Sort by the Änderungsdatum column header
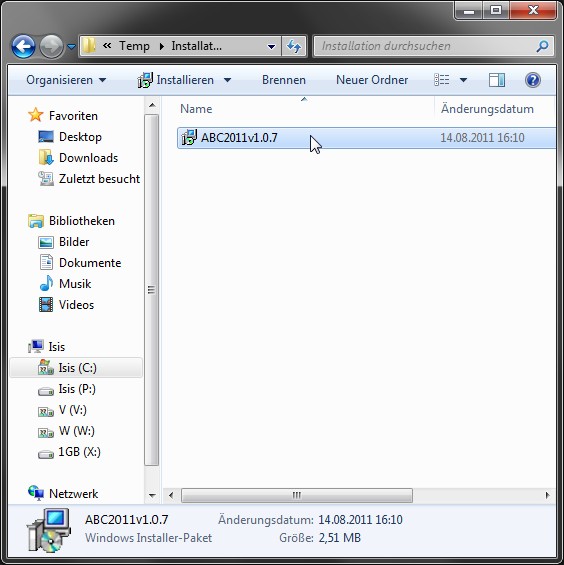Viewport: 564px width, 565px height. [x=487, y=109]
